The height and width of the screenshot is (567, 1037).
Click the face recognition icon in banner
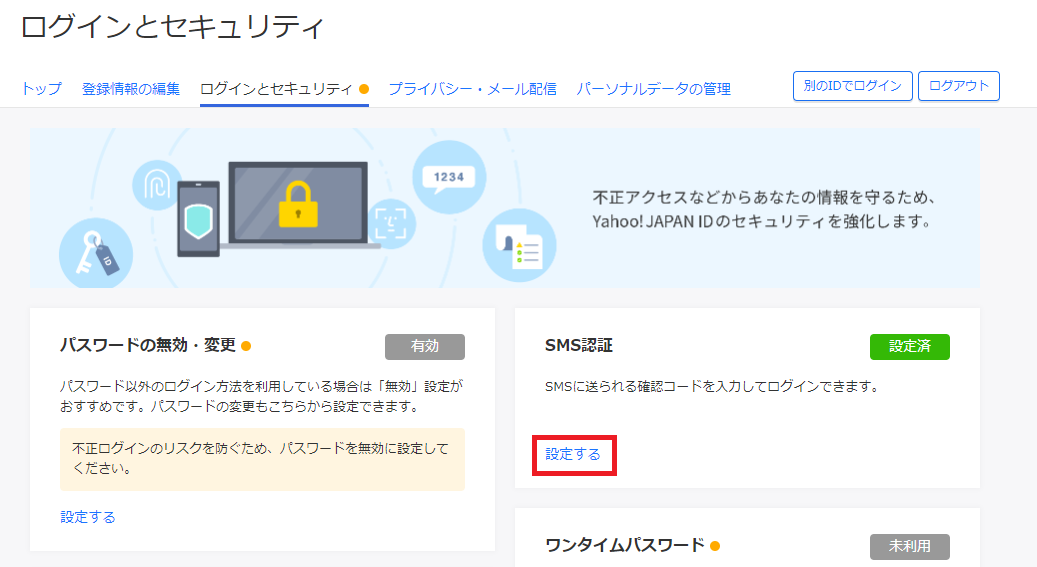391,224
